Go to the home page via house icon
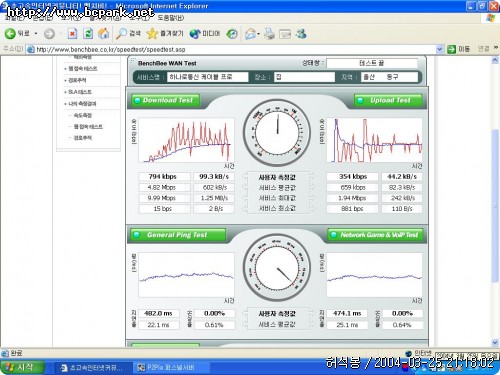 point(104,33)
